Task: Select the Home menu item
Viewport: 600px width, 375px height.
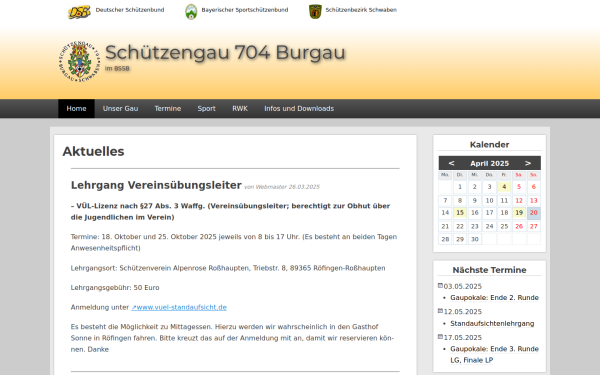Action: pos(76,109)
